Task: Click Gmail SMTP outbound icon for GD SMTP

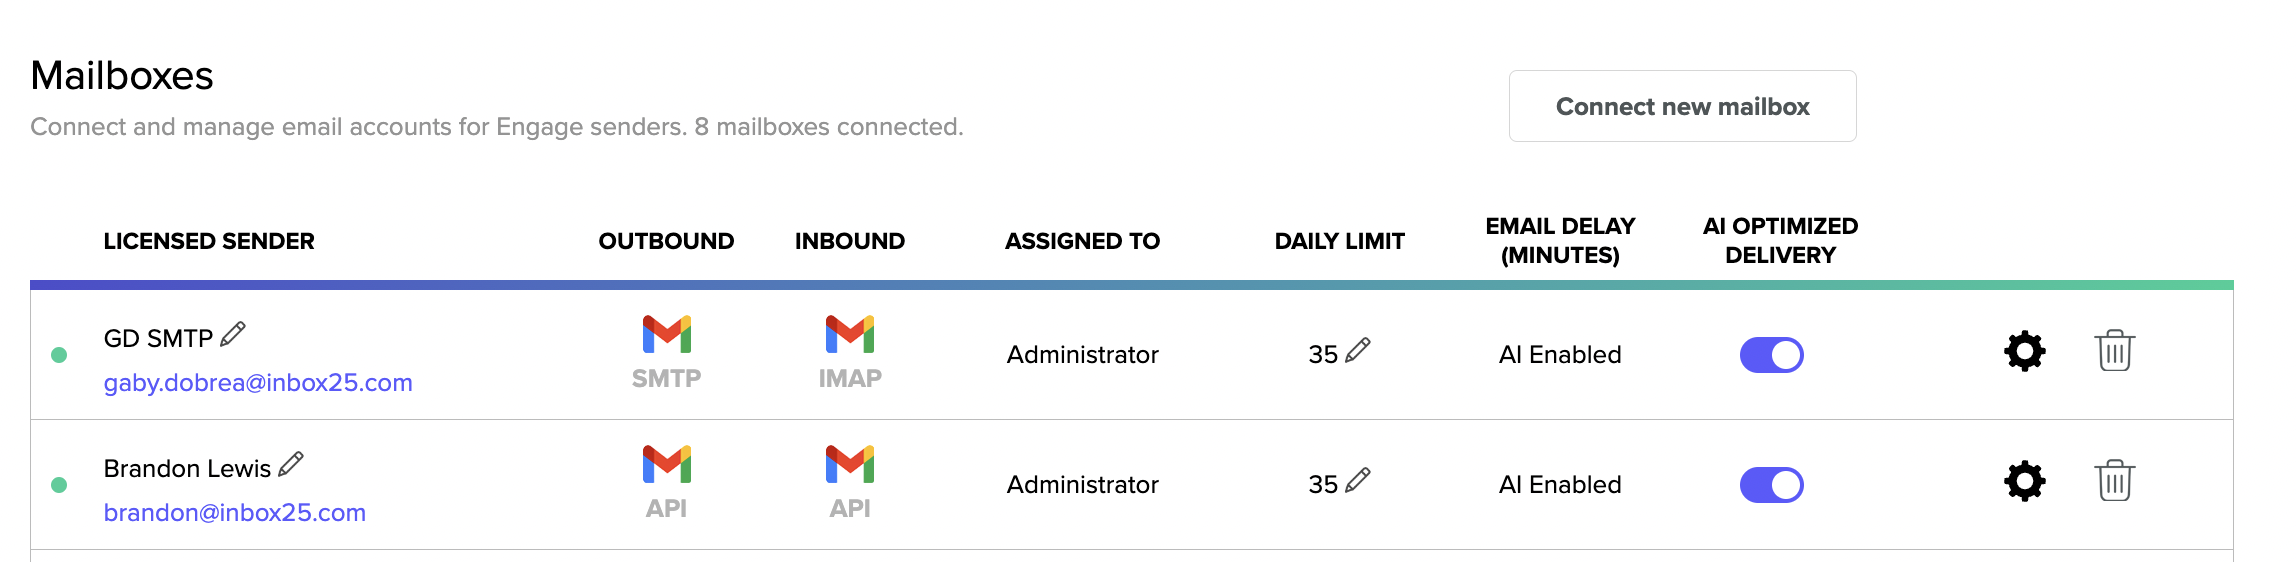Action: [x=667, y=335]
